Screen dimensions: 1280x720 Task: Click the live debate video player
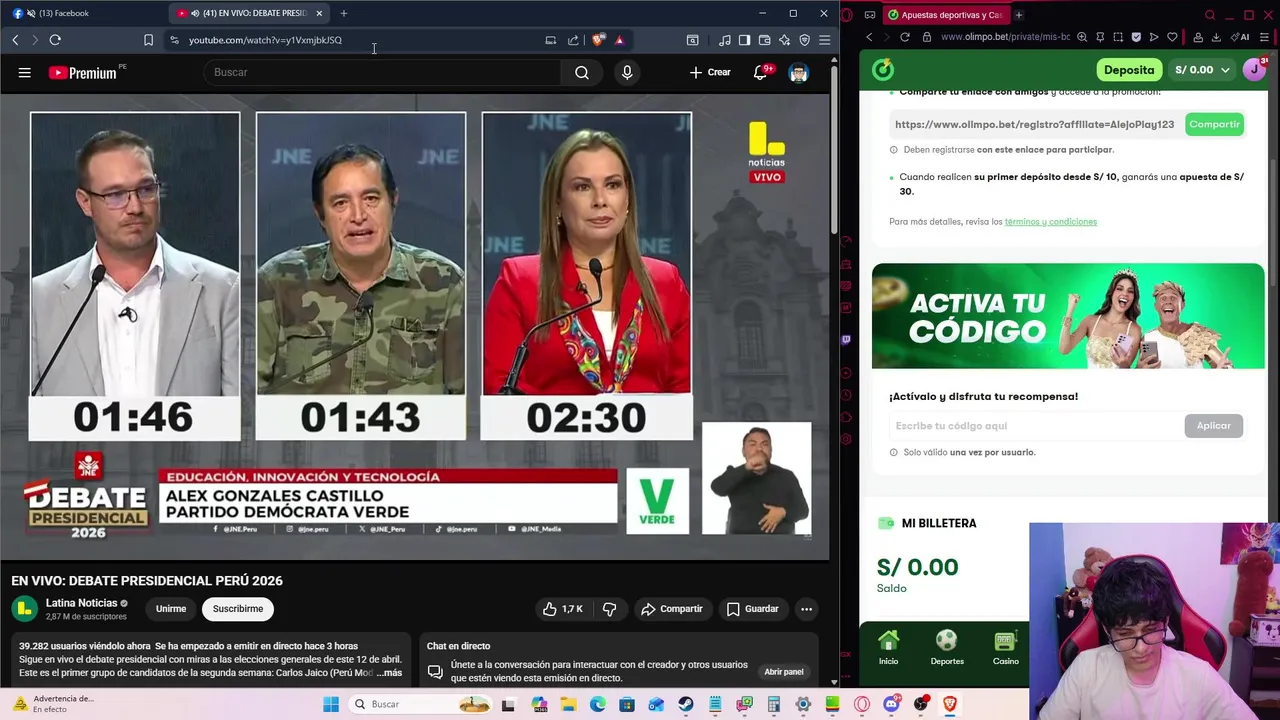[x=415, y=327]
